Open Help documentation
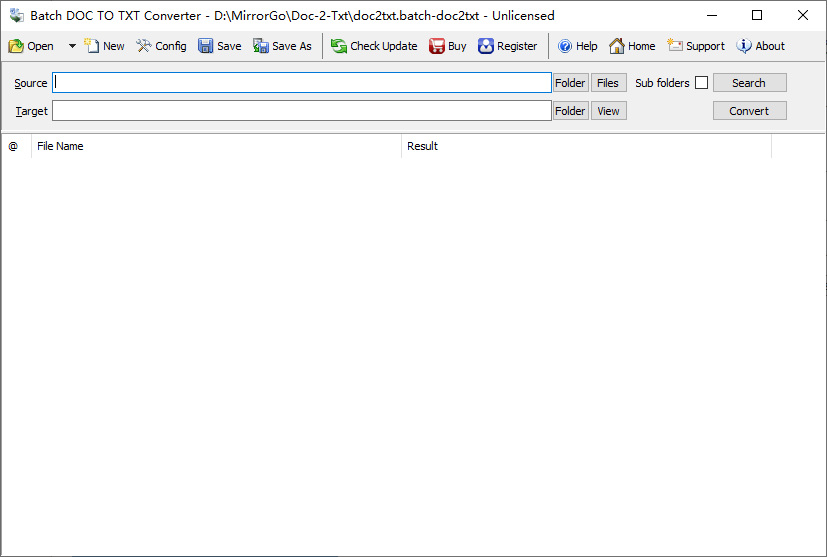This screenshot has width=827, height=557. tap(578, 46)
